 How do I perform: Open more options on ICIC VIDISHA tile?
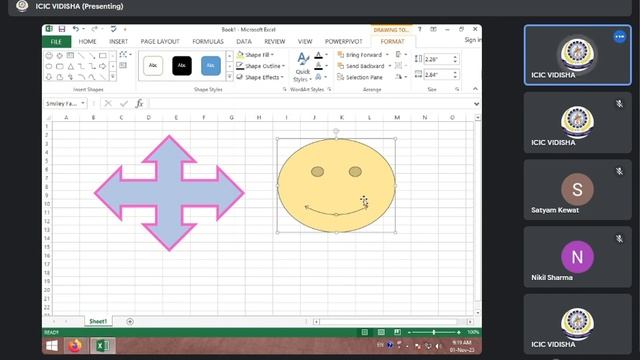pos(620,37)
